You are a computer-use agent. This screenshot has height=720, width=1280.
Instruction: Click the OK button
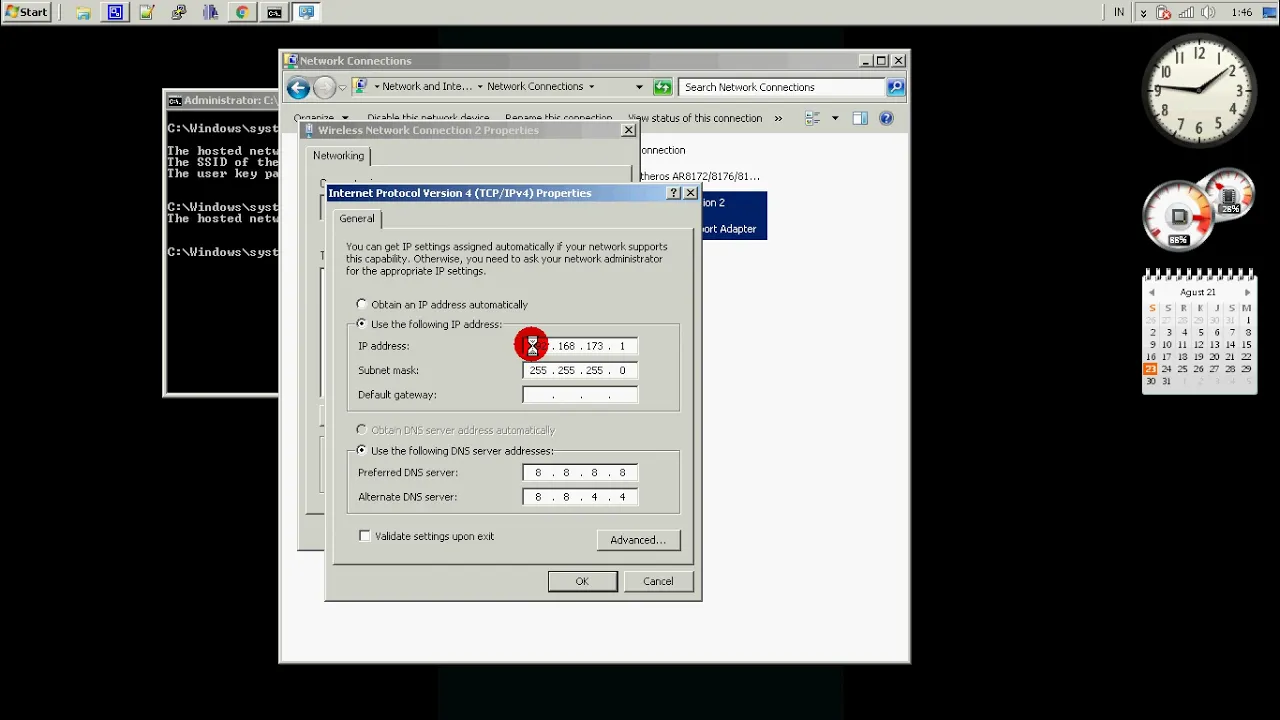point(582,581)
